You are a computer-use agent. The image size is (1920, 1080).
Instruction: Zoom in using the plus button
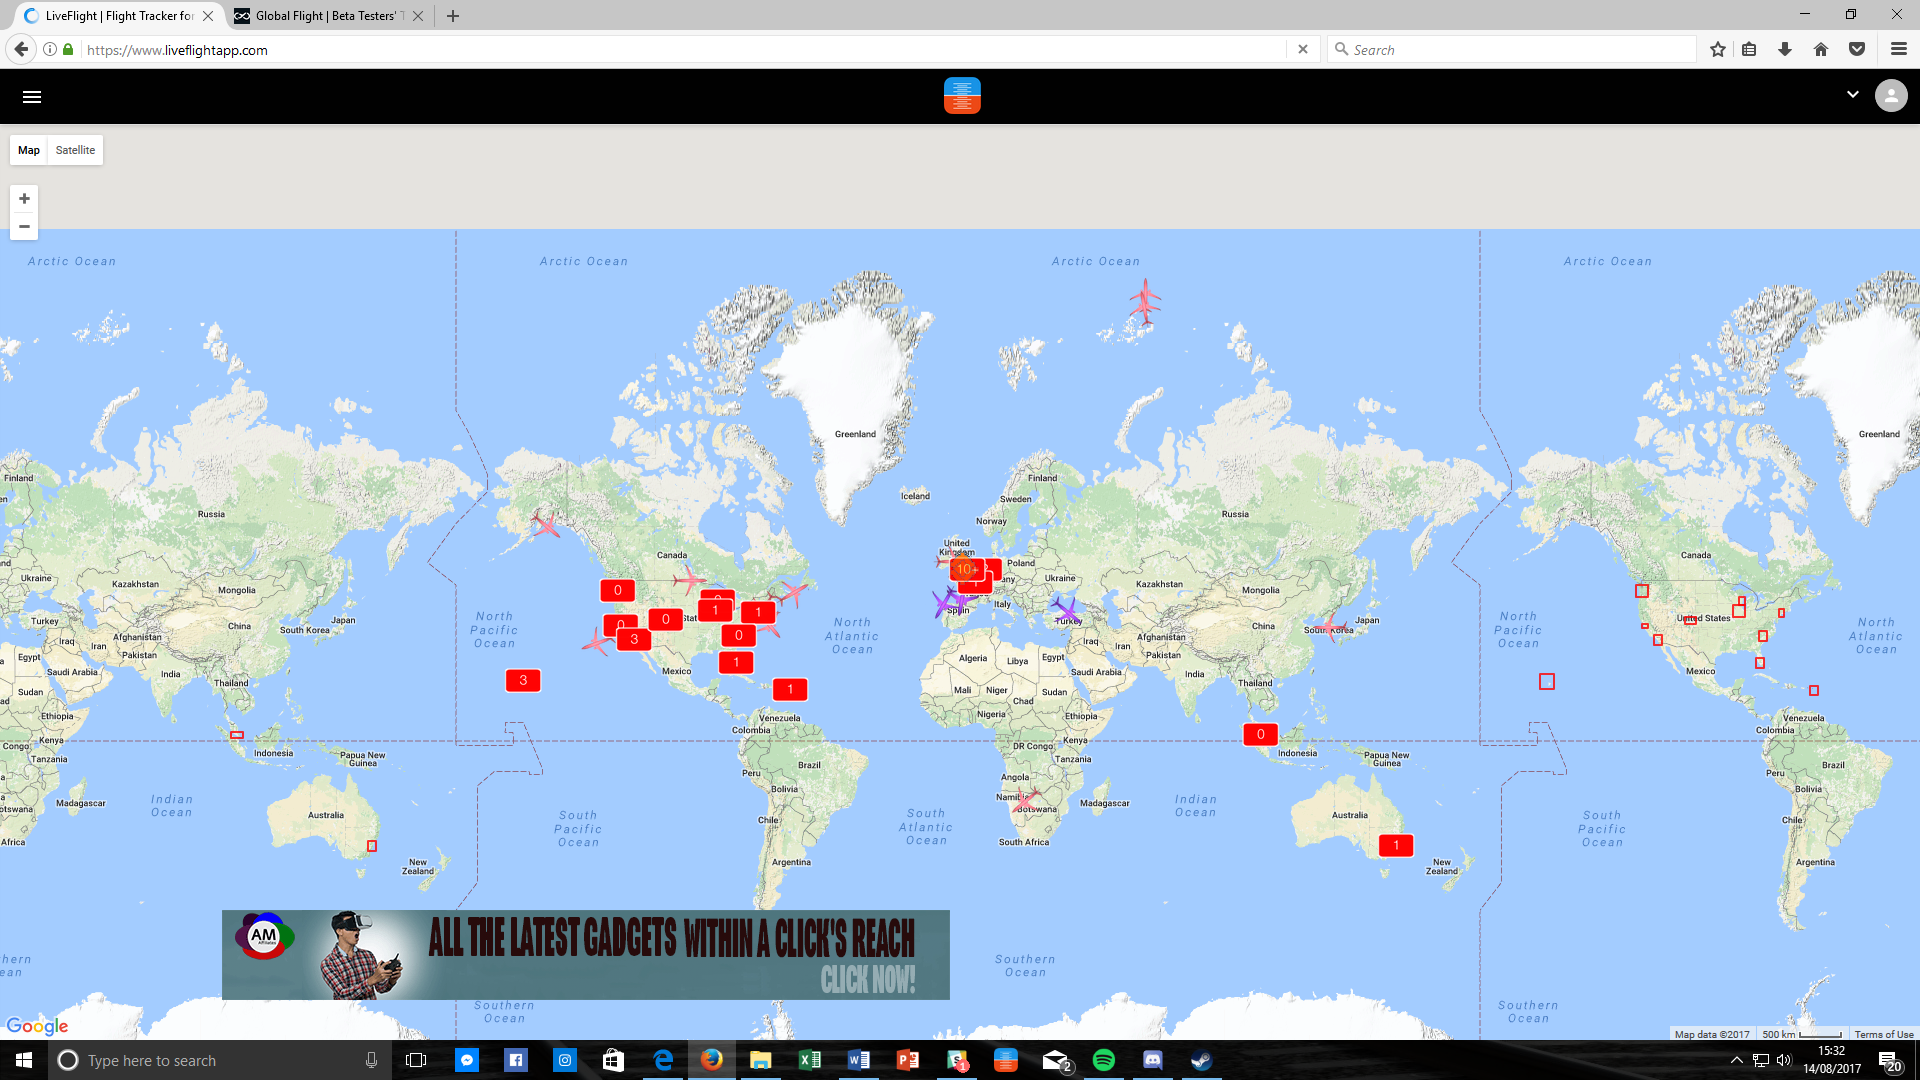pos(24,199)
